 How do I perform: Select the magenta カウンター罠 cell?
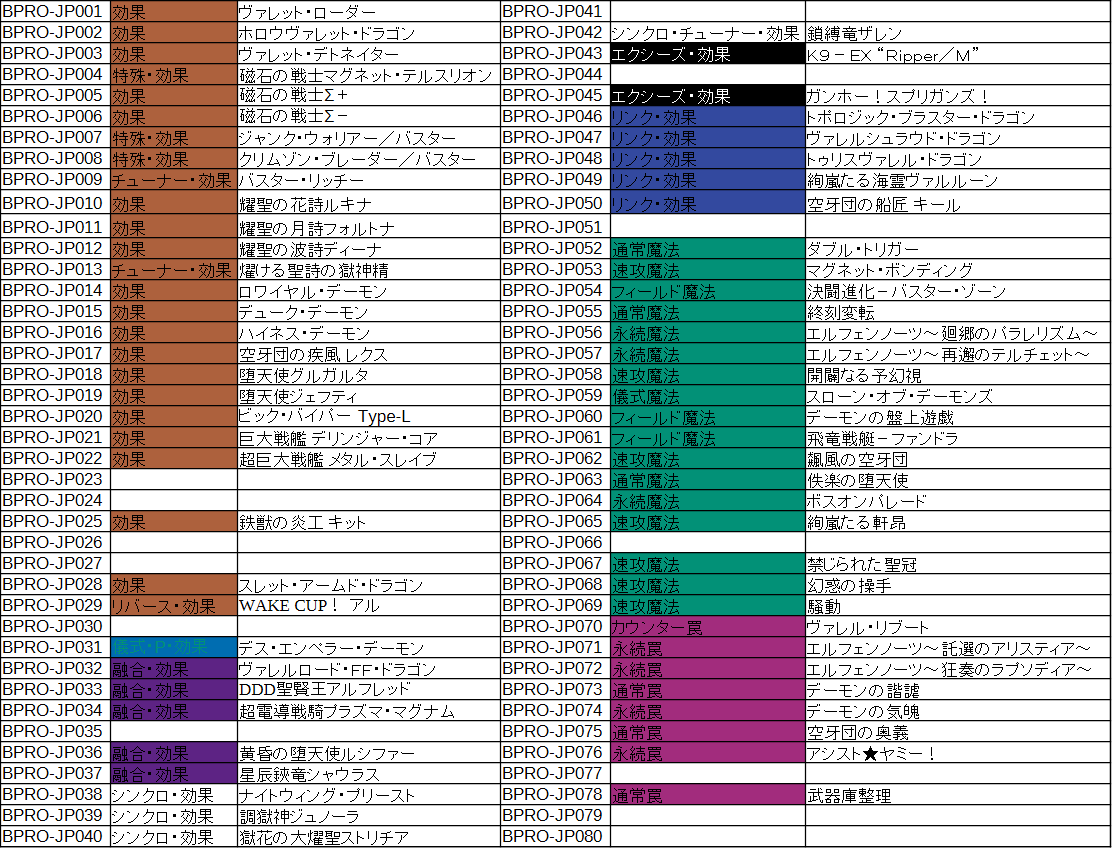[x=707, y=627]
